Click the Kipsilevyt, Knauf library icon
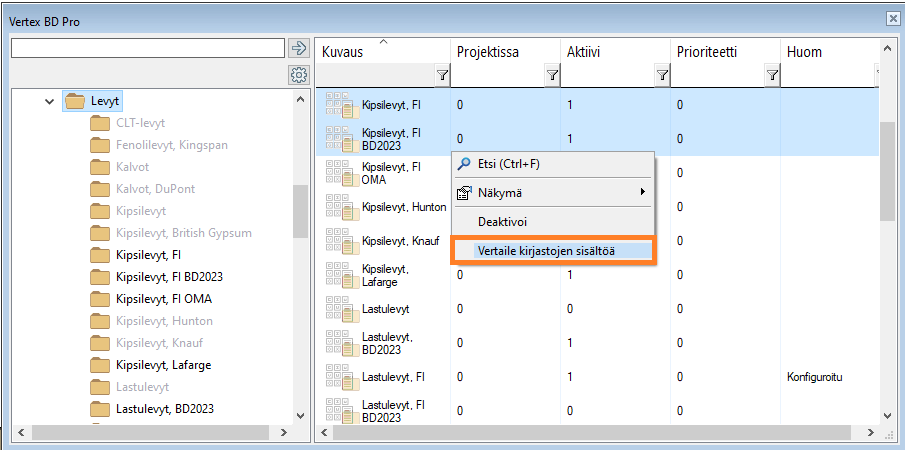The height and width of the screenshot is (450, 905). (340, 241)
